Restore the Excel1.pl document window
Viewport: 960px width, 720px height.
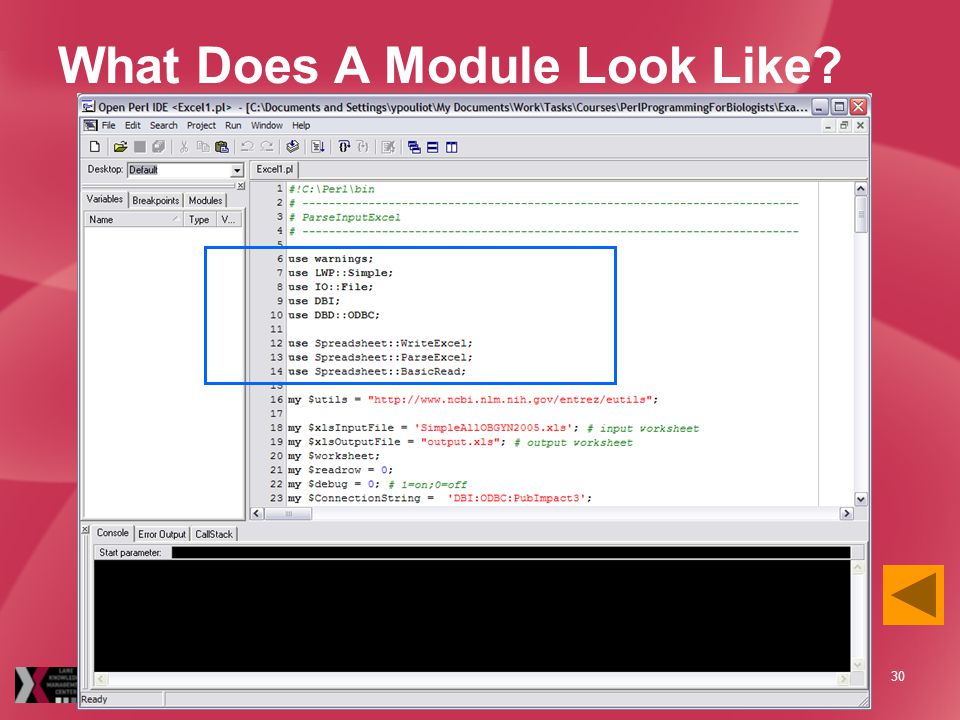(844, 126)
